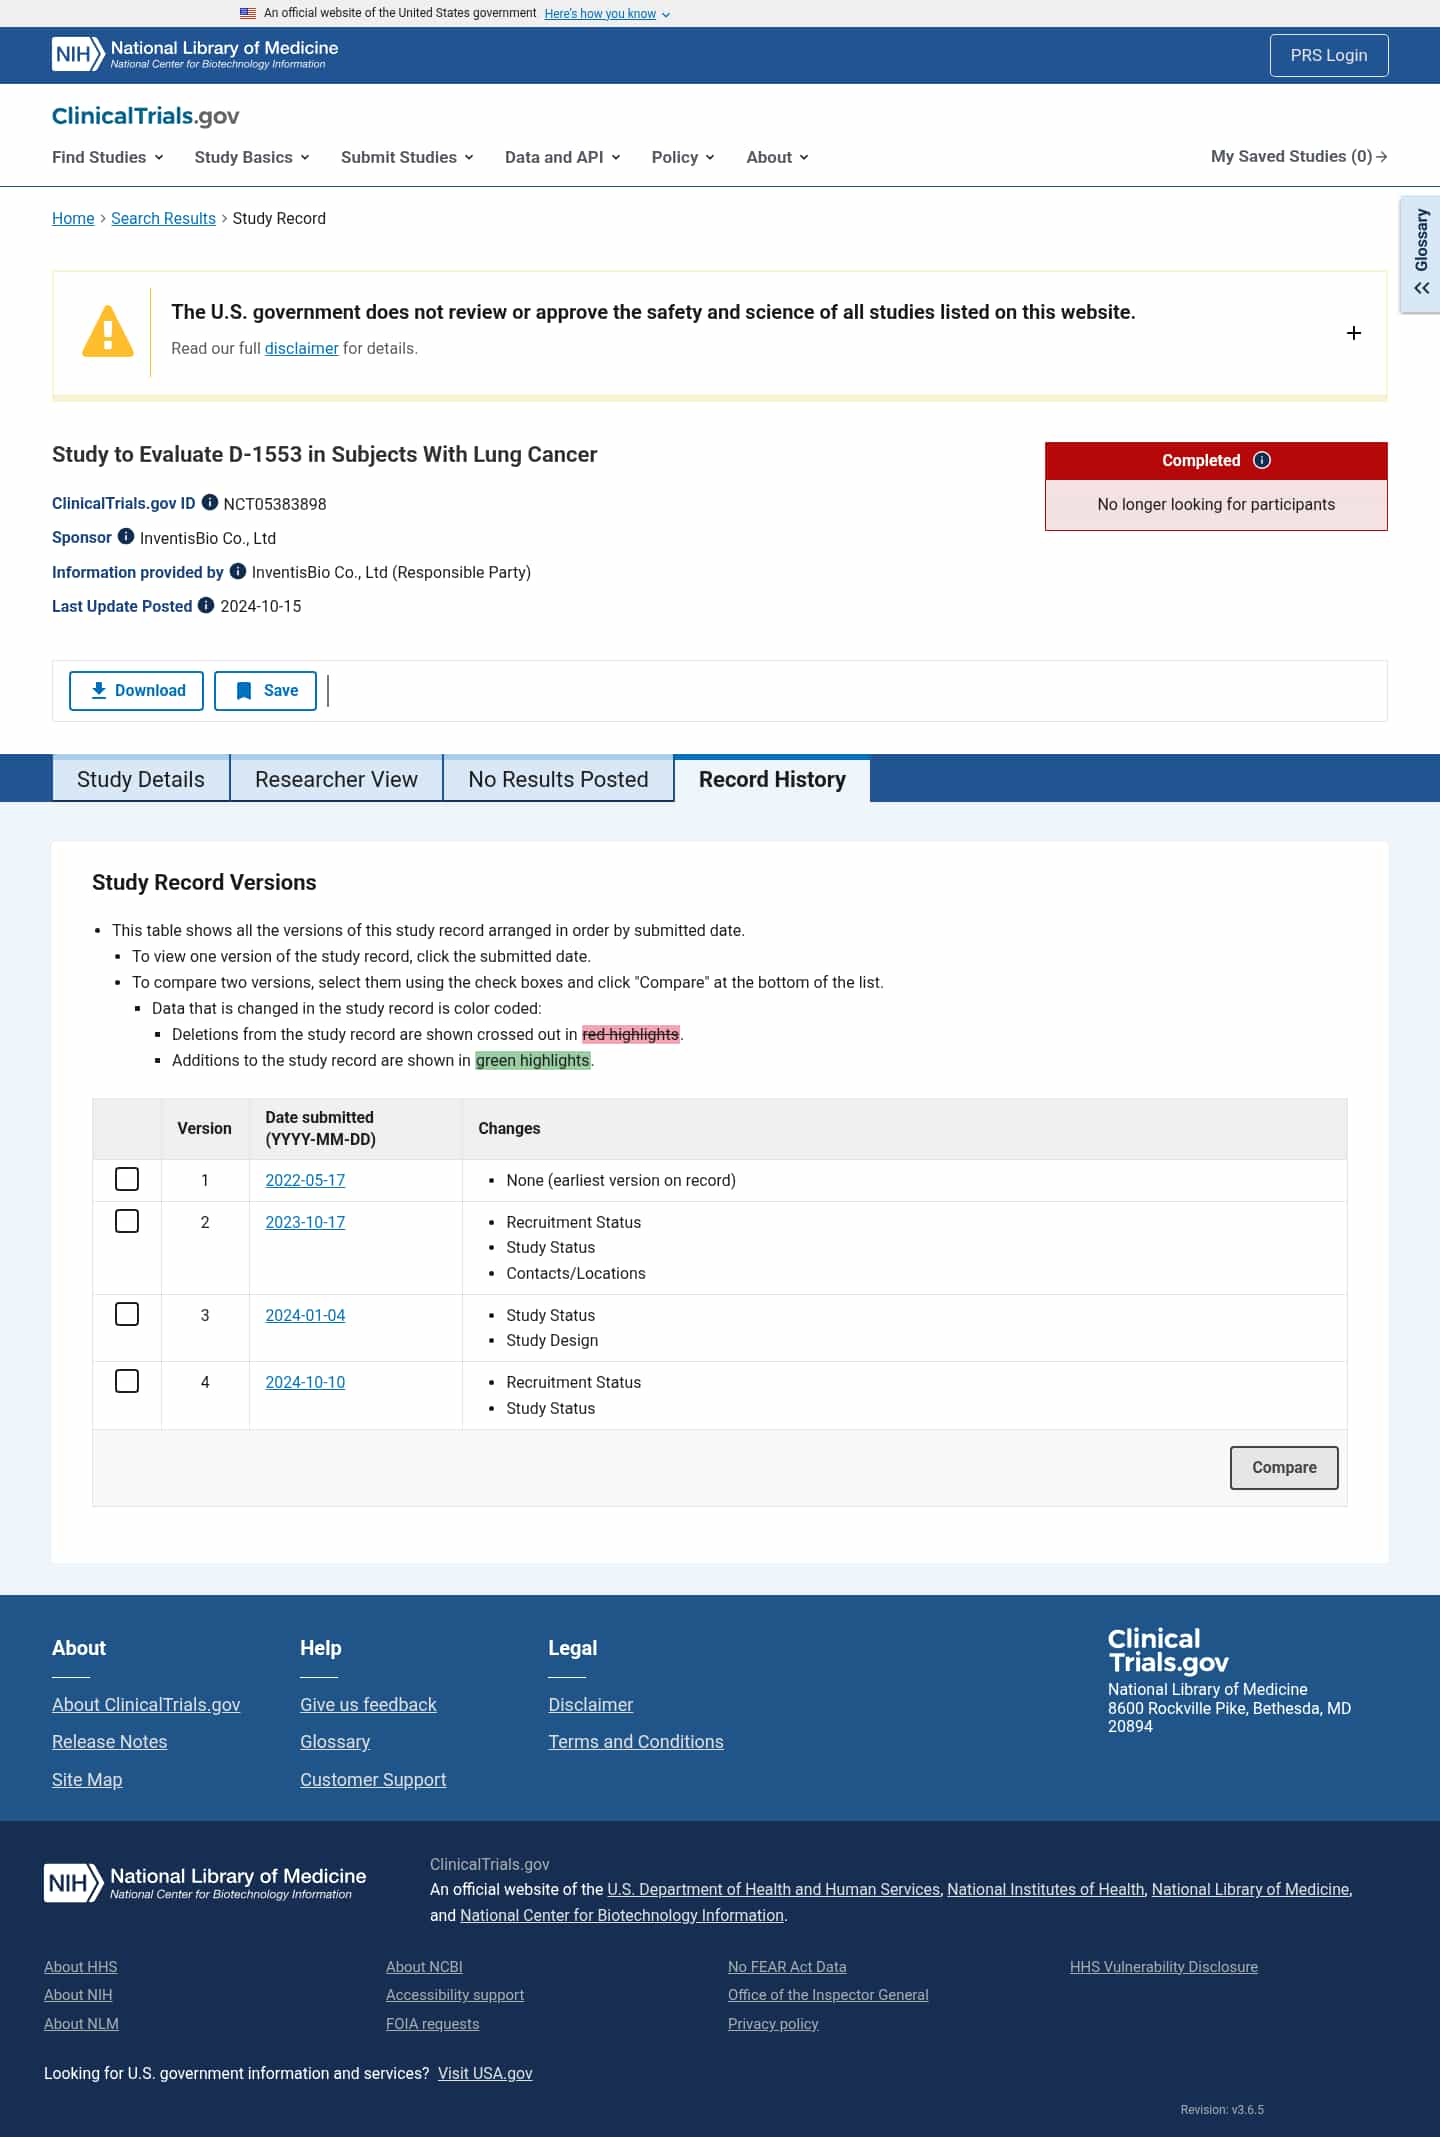Save this study with the Save button
1440x2137 pixels.
click(x=265, y=691)
